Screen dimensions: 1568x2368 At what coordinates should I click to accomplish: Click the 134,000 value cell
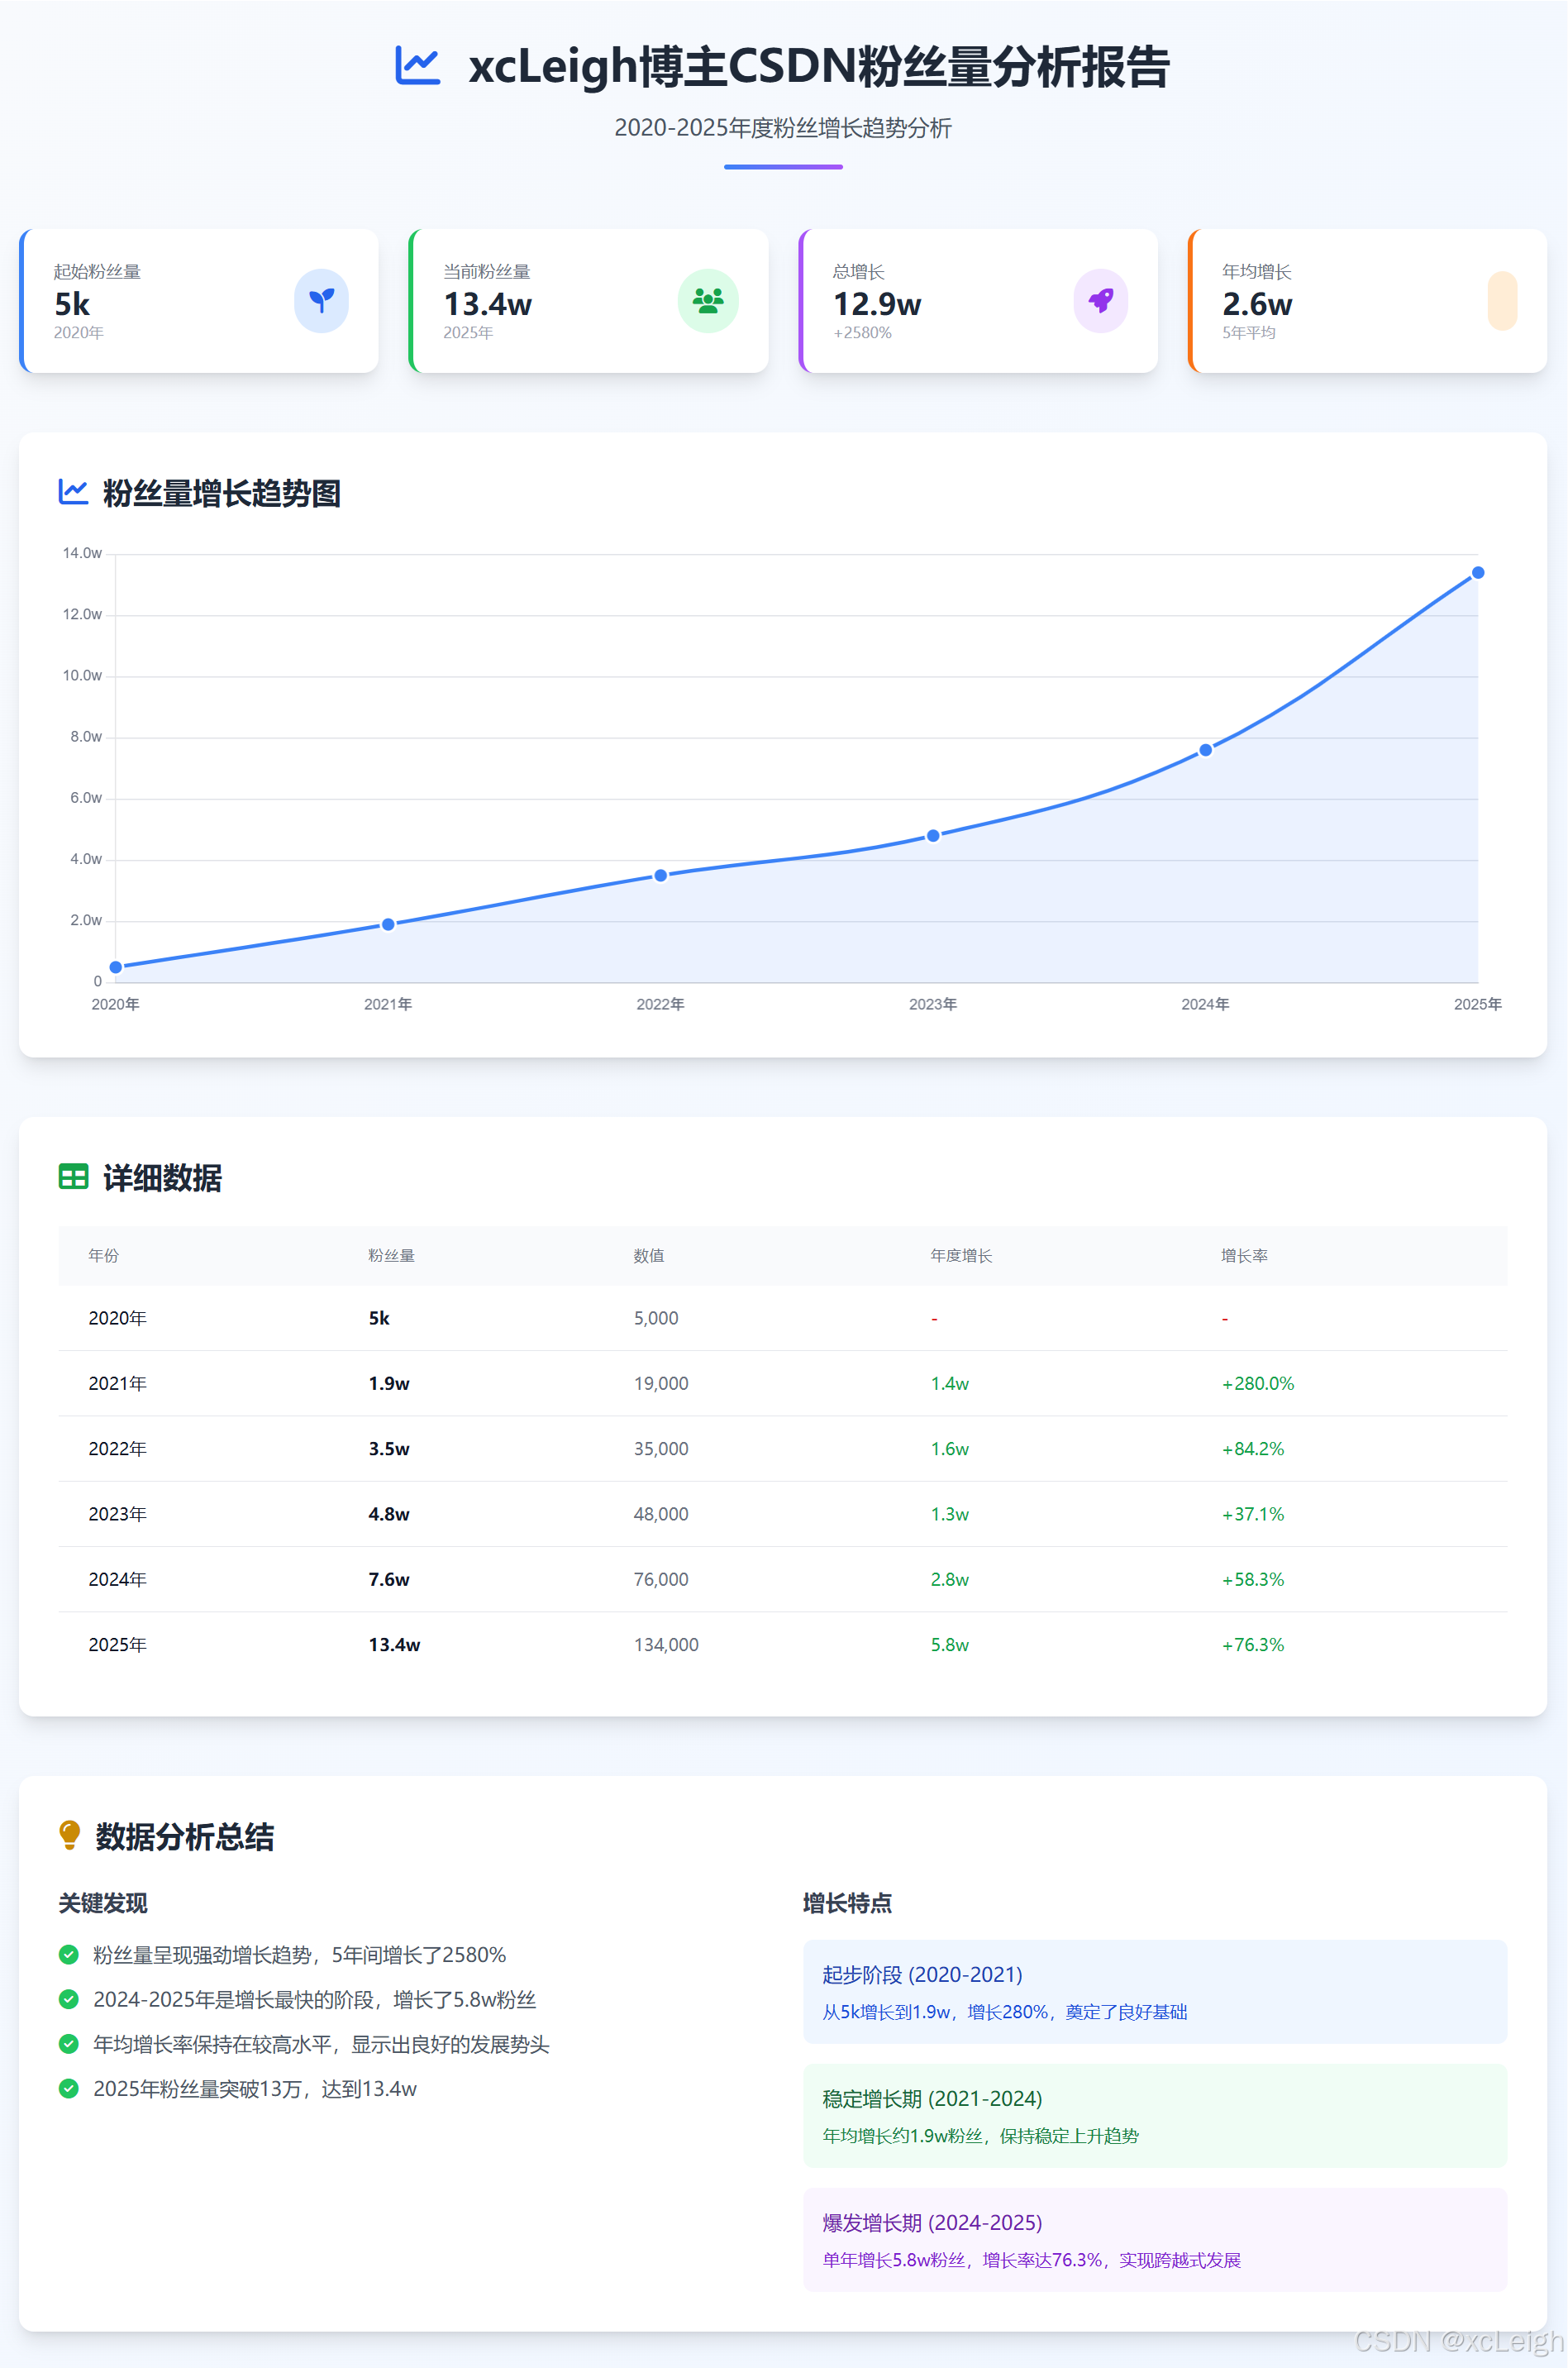point(666,1644)
